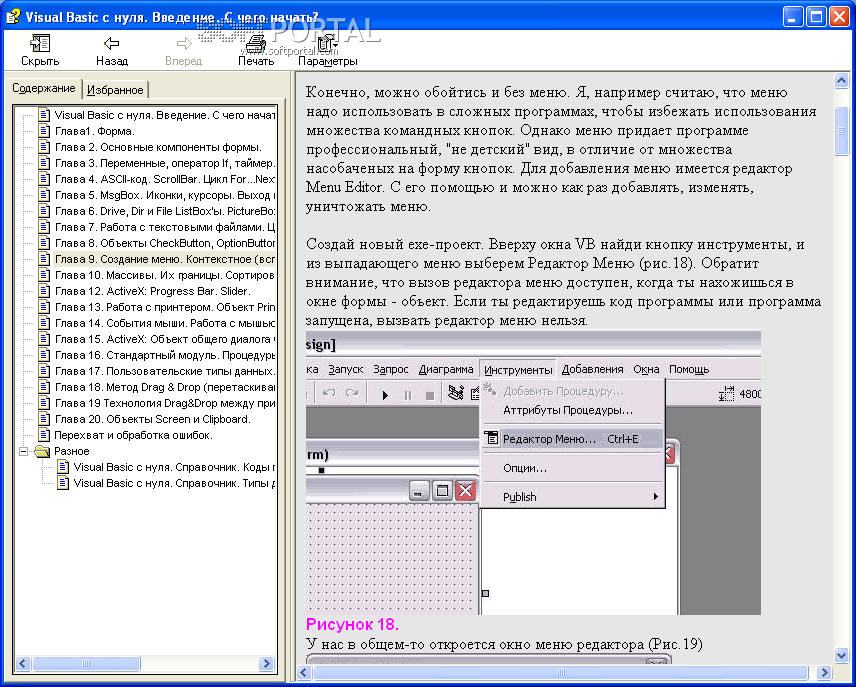Click page icon beside Перехват и обработка ошибок
This screenshot has width=856, height=687.
point(44,435)
